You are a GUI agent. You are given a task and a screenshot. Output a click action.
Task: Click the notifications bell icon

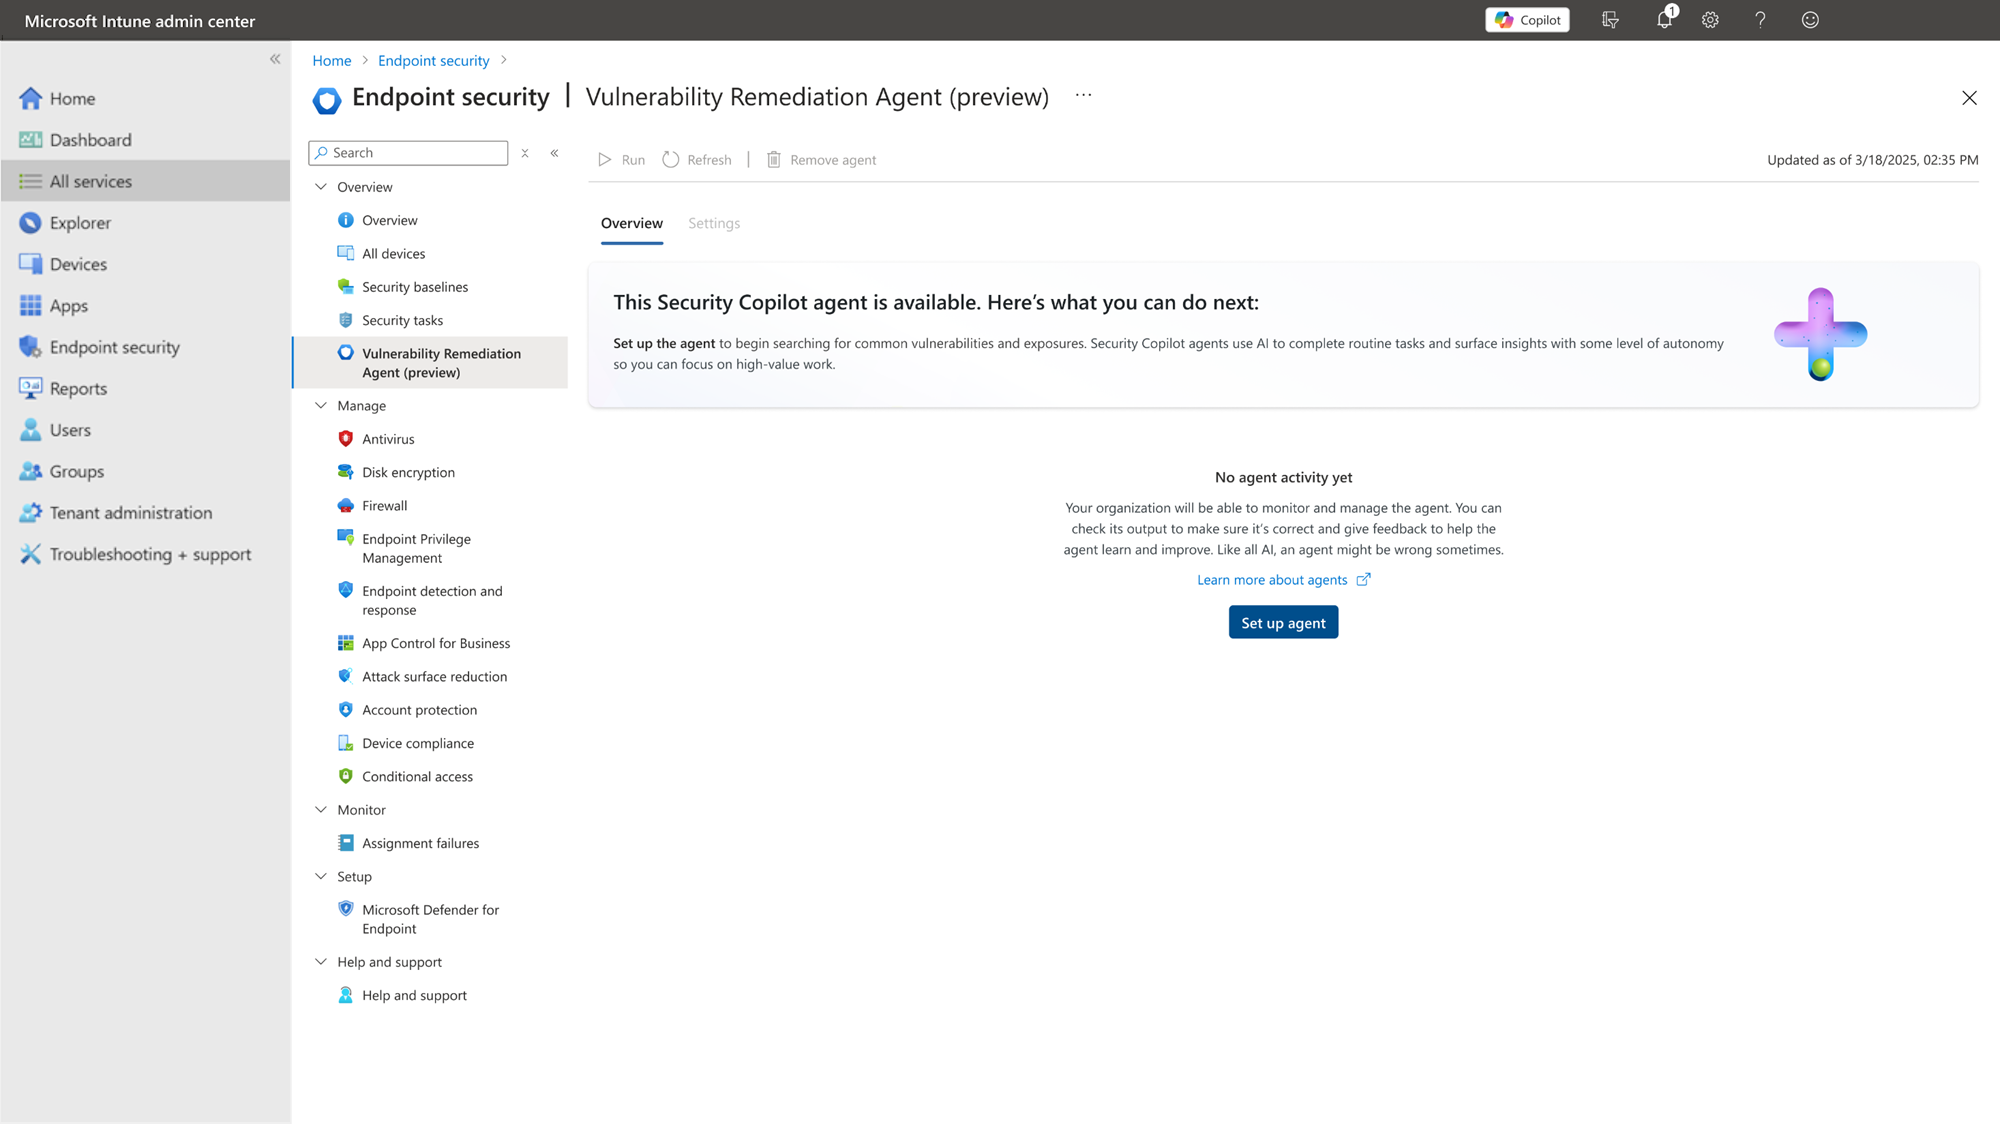(x=1663, y=20)
